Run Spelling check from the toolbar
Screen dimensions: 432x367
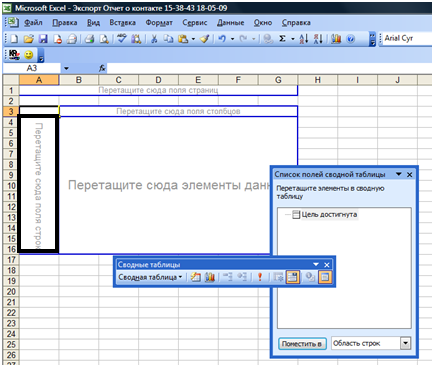[121, 39]
